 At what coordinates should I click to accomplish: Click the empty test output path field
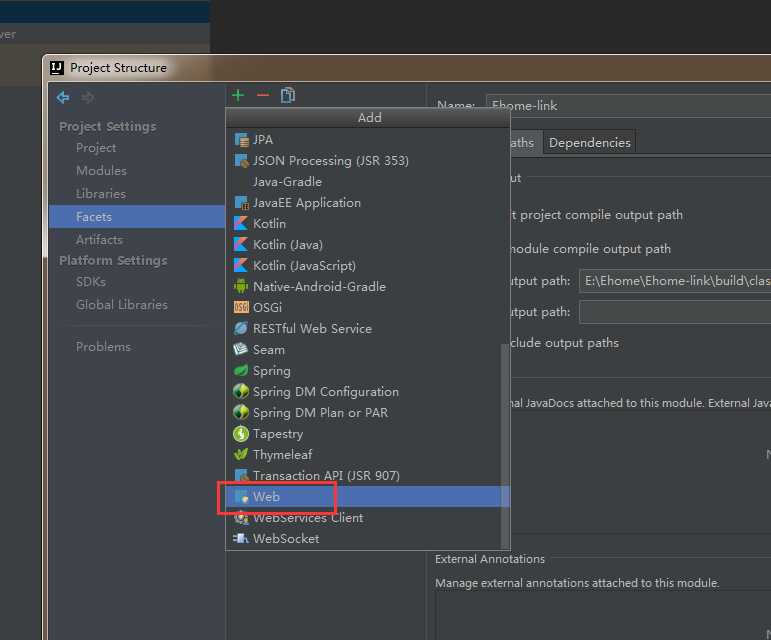click(x=675, y=312)
